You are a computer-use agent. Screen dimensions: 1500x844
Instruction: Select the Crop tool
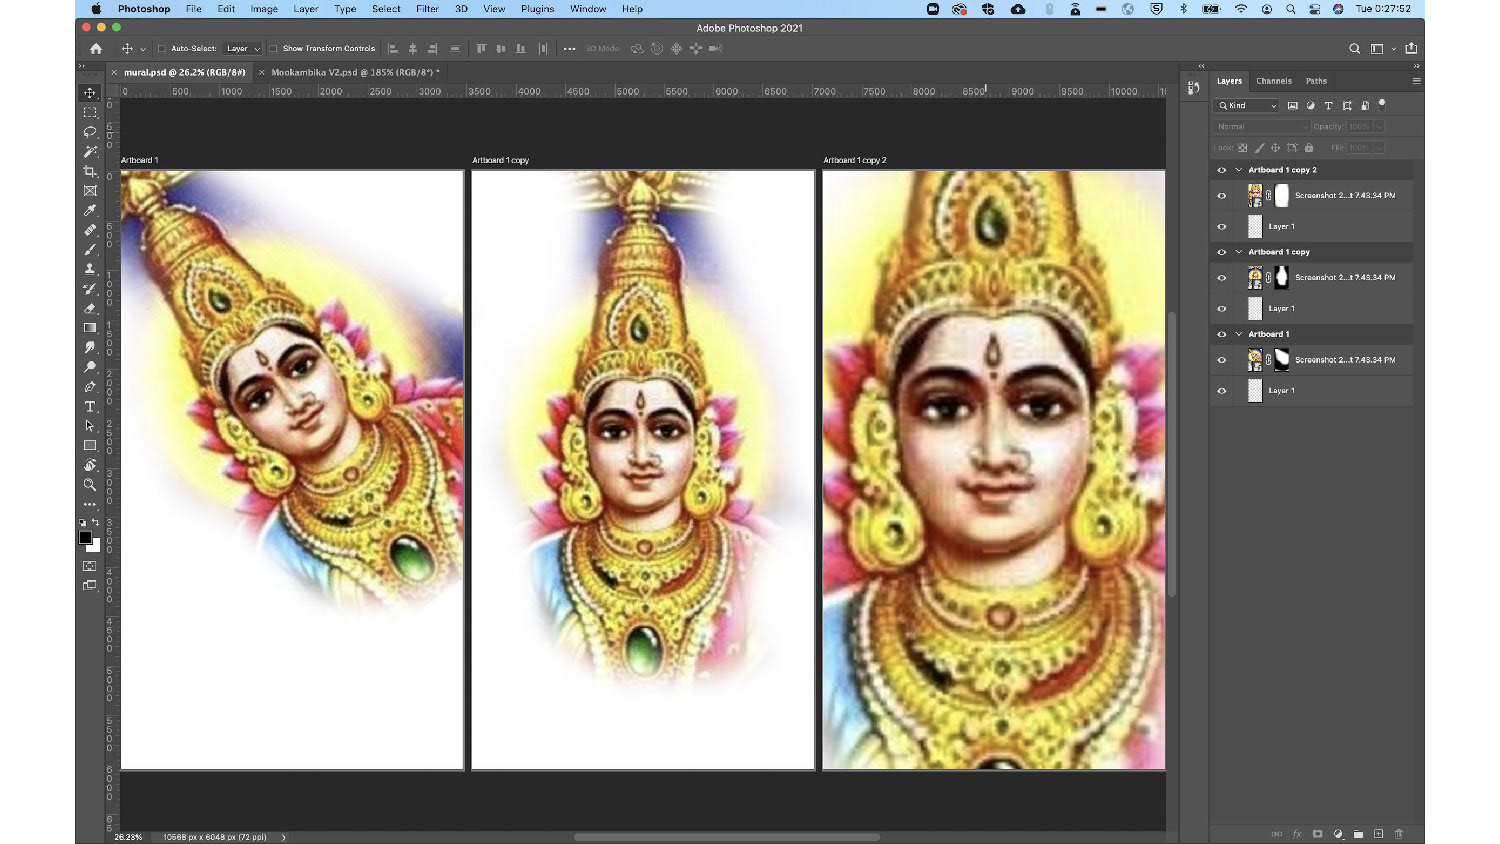(90, 171)
